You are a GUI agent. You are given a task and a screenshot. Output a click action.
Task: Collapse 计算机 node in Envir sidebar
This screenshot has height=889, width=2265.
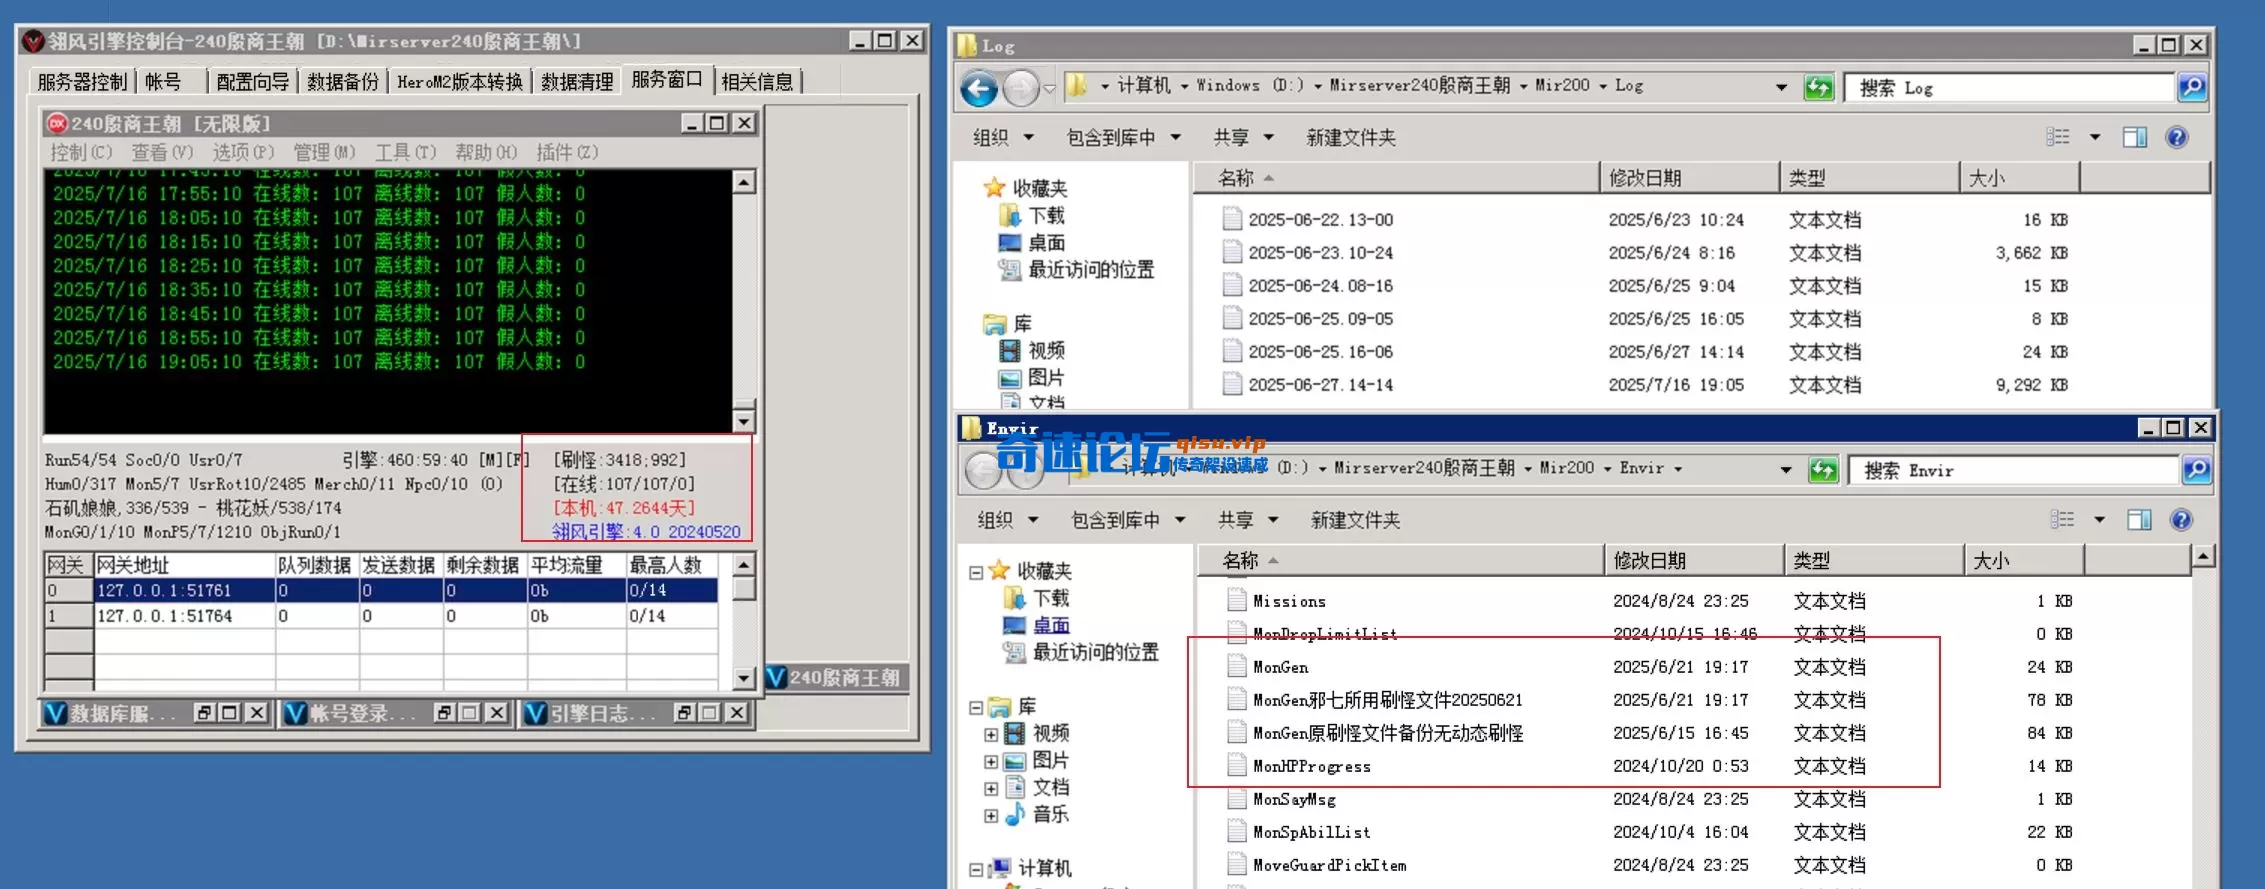coord(976,869)
